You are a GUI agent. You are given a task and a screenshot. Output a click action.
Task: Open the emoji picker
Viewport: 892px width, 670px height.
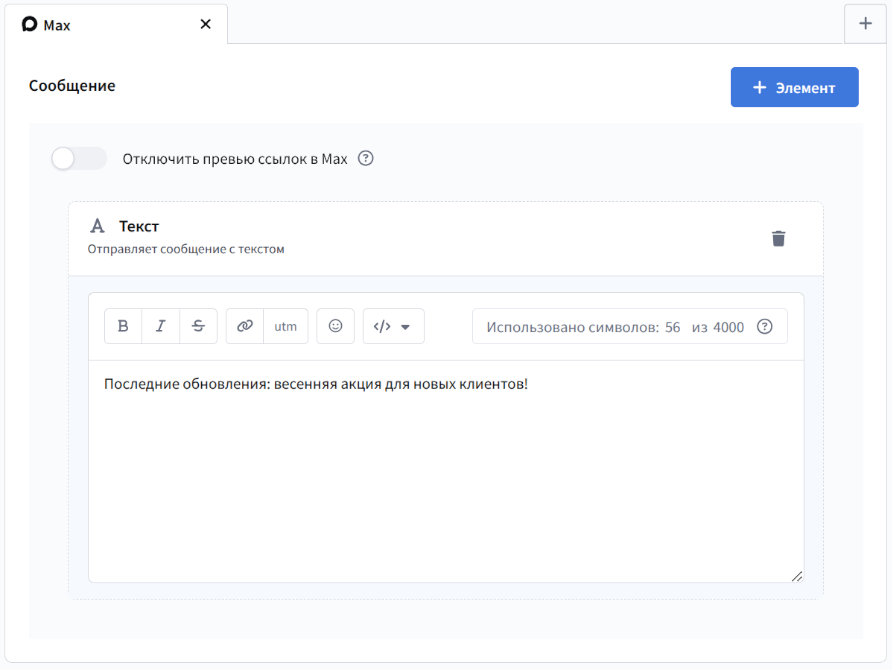(336, 326)
